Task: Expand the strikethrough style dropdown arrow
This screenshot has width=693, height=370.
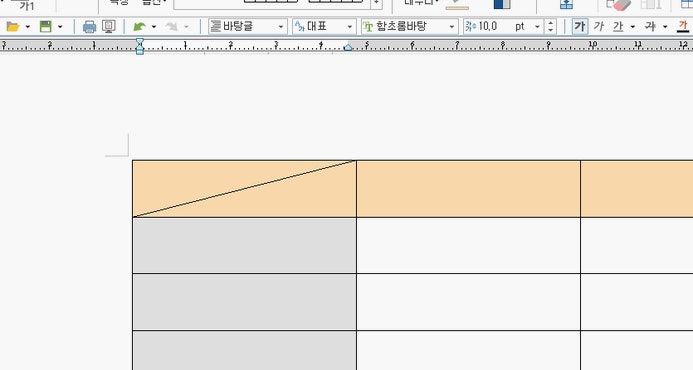Action: tap(665, 27)
